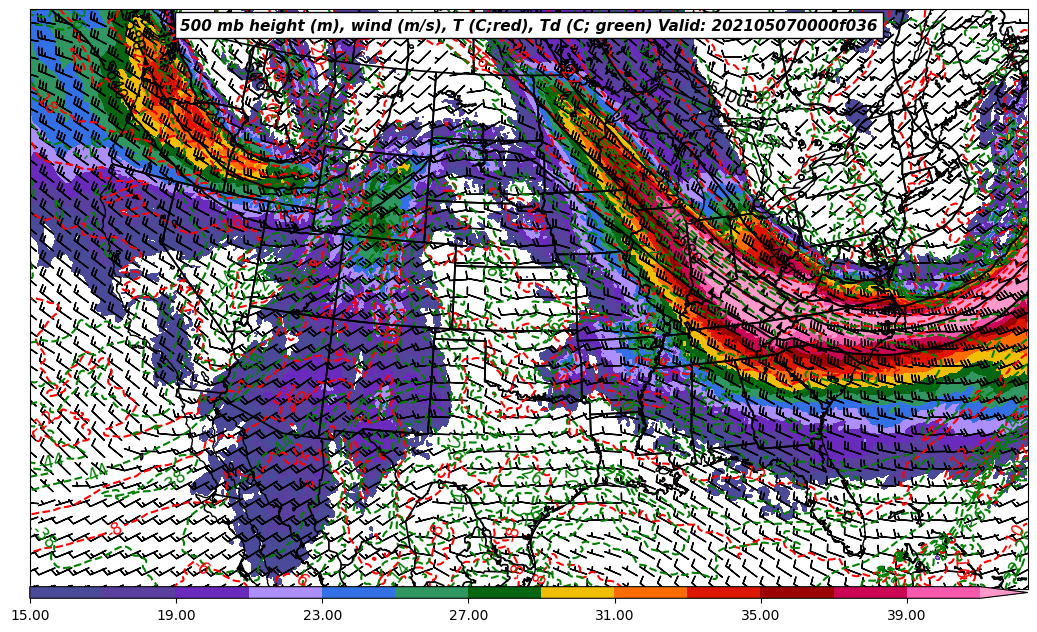Click the 35.00 colorbar tick label
1037x632 pixels.
pos(761,615)
